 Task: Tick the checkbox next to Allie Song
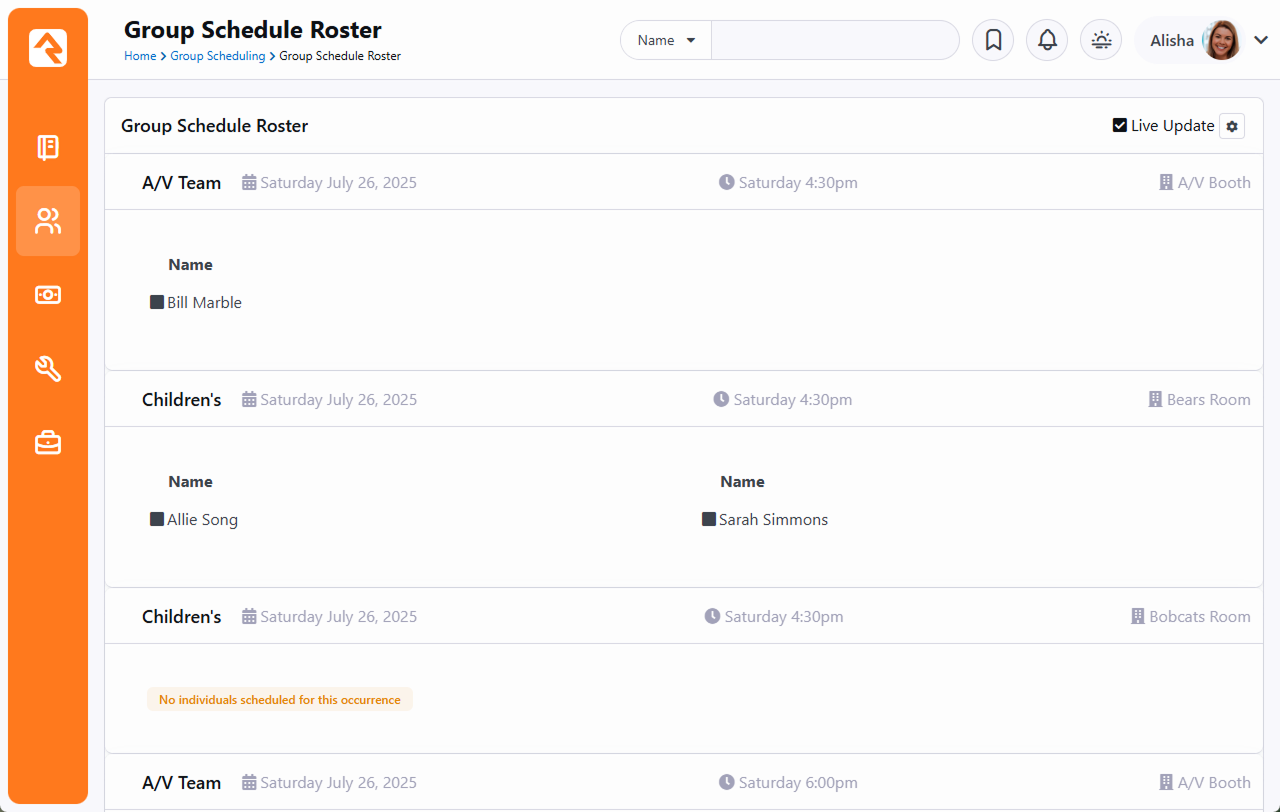(157, 519)
